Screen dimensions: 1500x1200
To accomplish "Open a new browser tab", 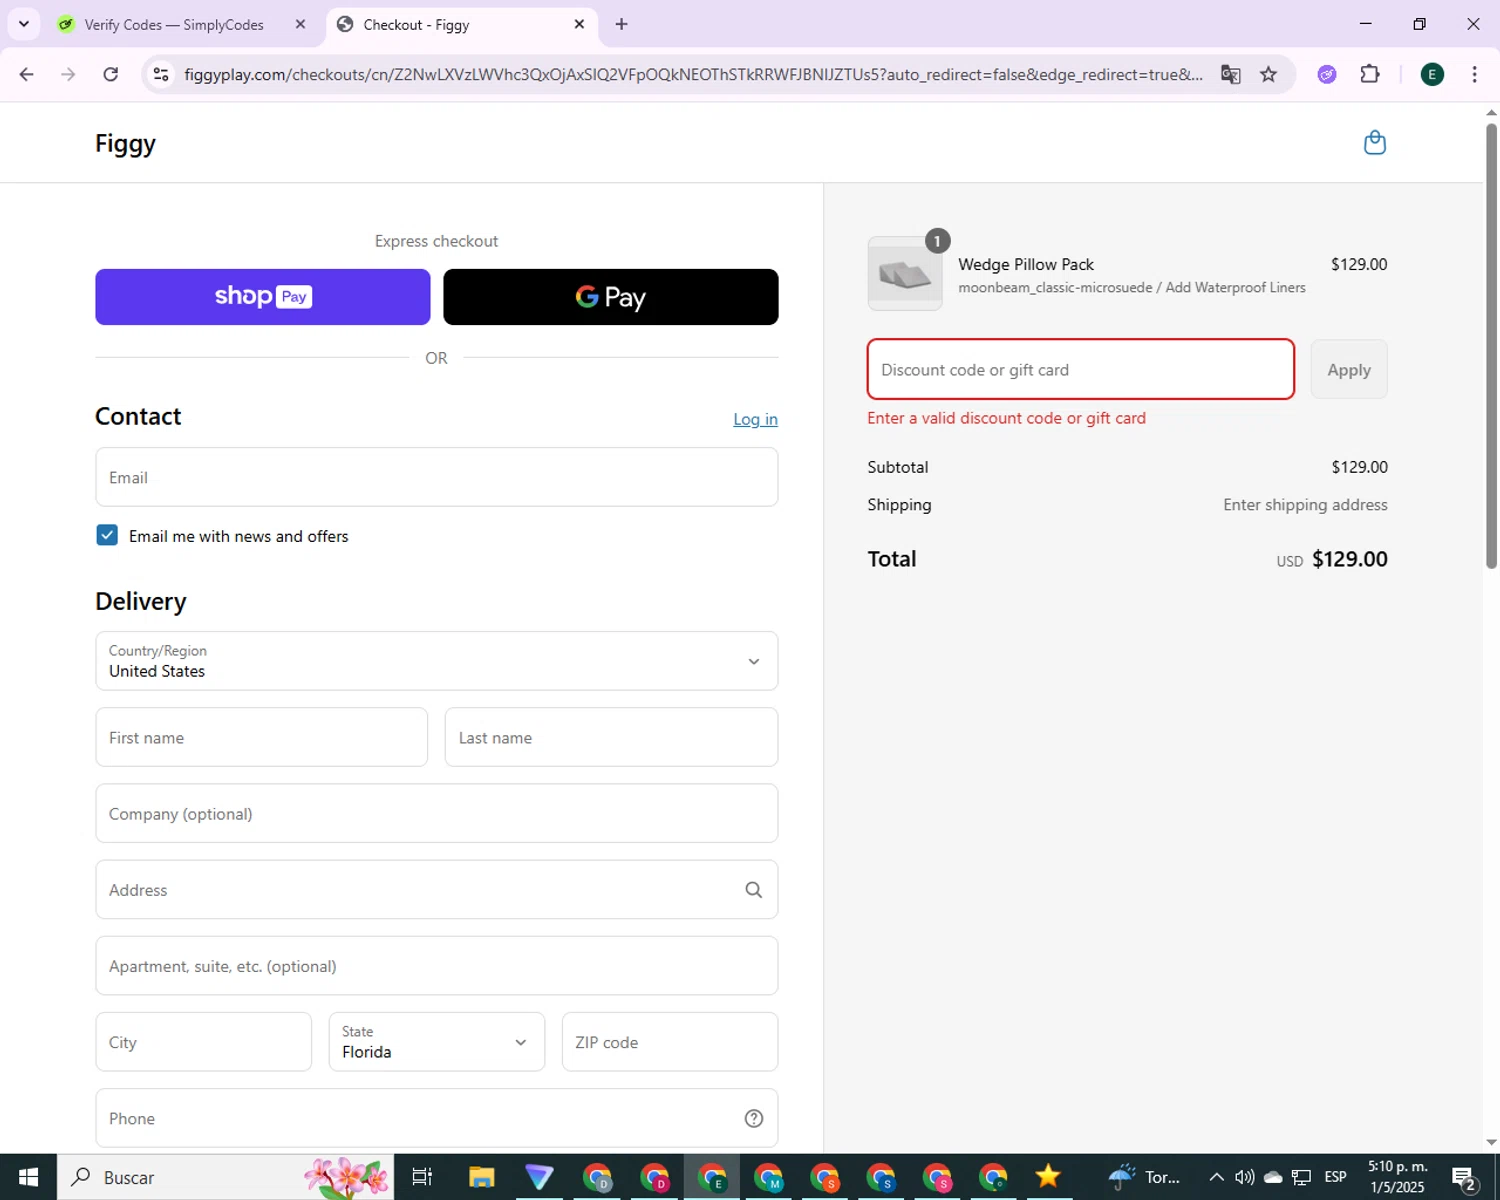I will pyautogui.click(x=621, y=24).
